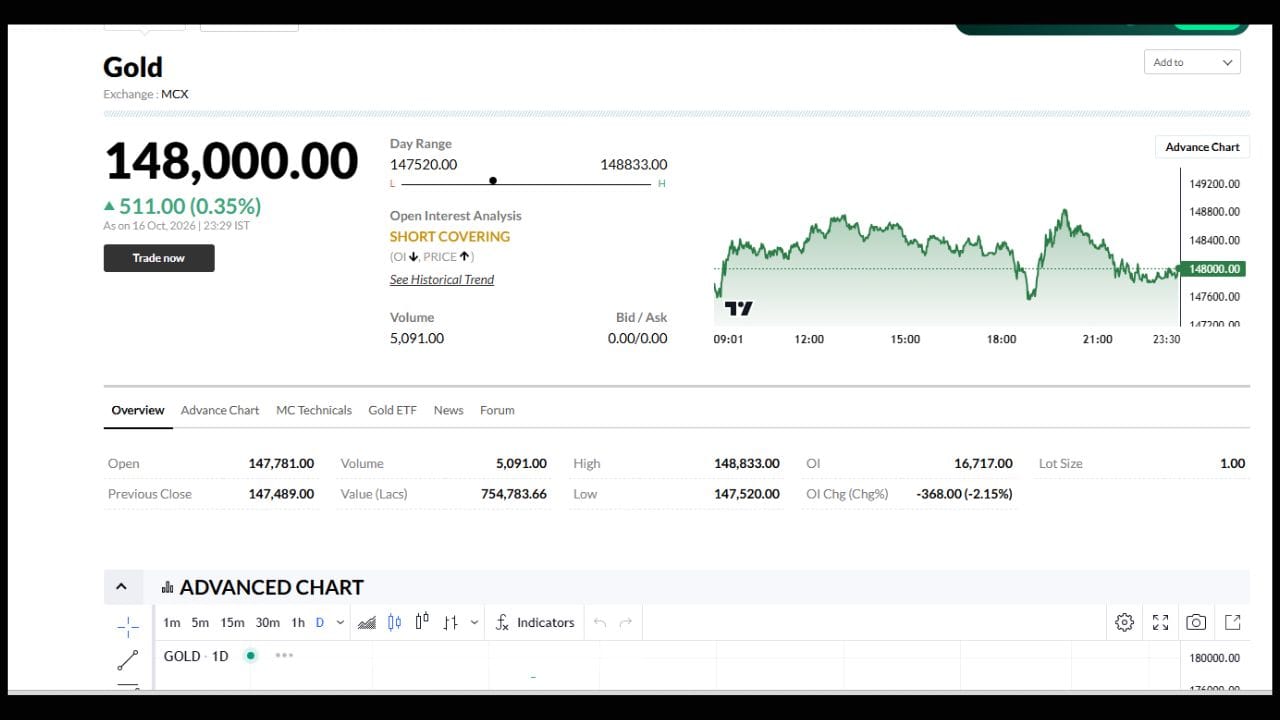The image size is (1280, 720).
Task: Switch to Advance Chart tab
Action: click(x=220, y=410)
